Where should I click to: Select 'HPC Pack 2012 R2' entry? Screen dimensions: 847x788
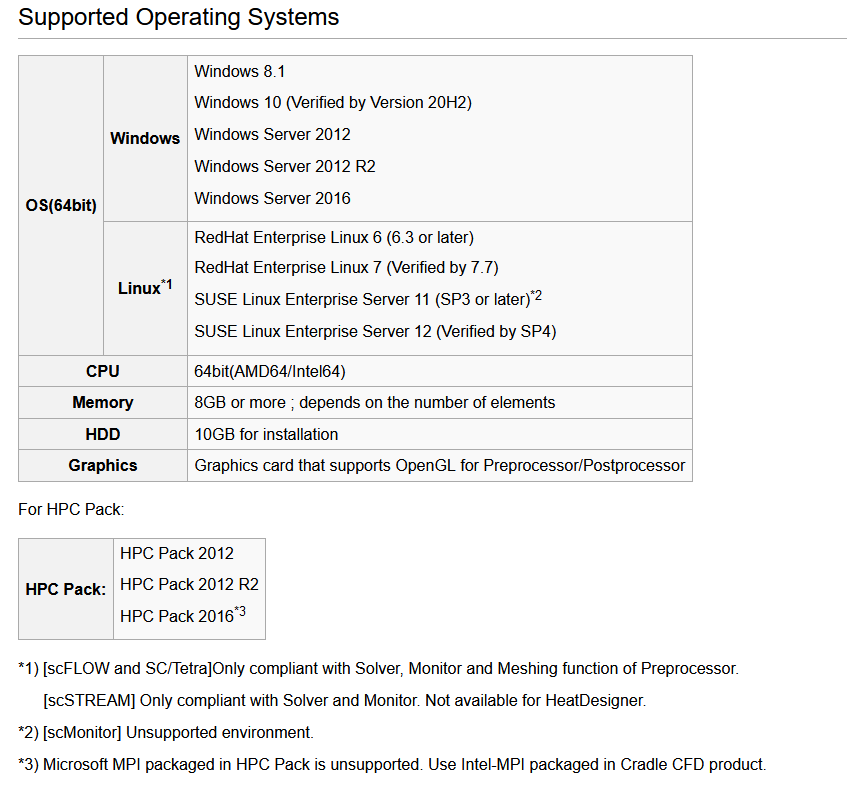[x=189, y=584]
